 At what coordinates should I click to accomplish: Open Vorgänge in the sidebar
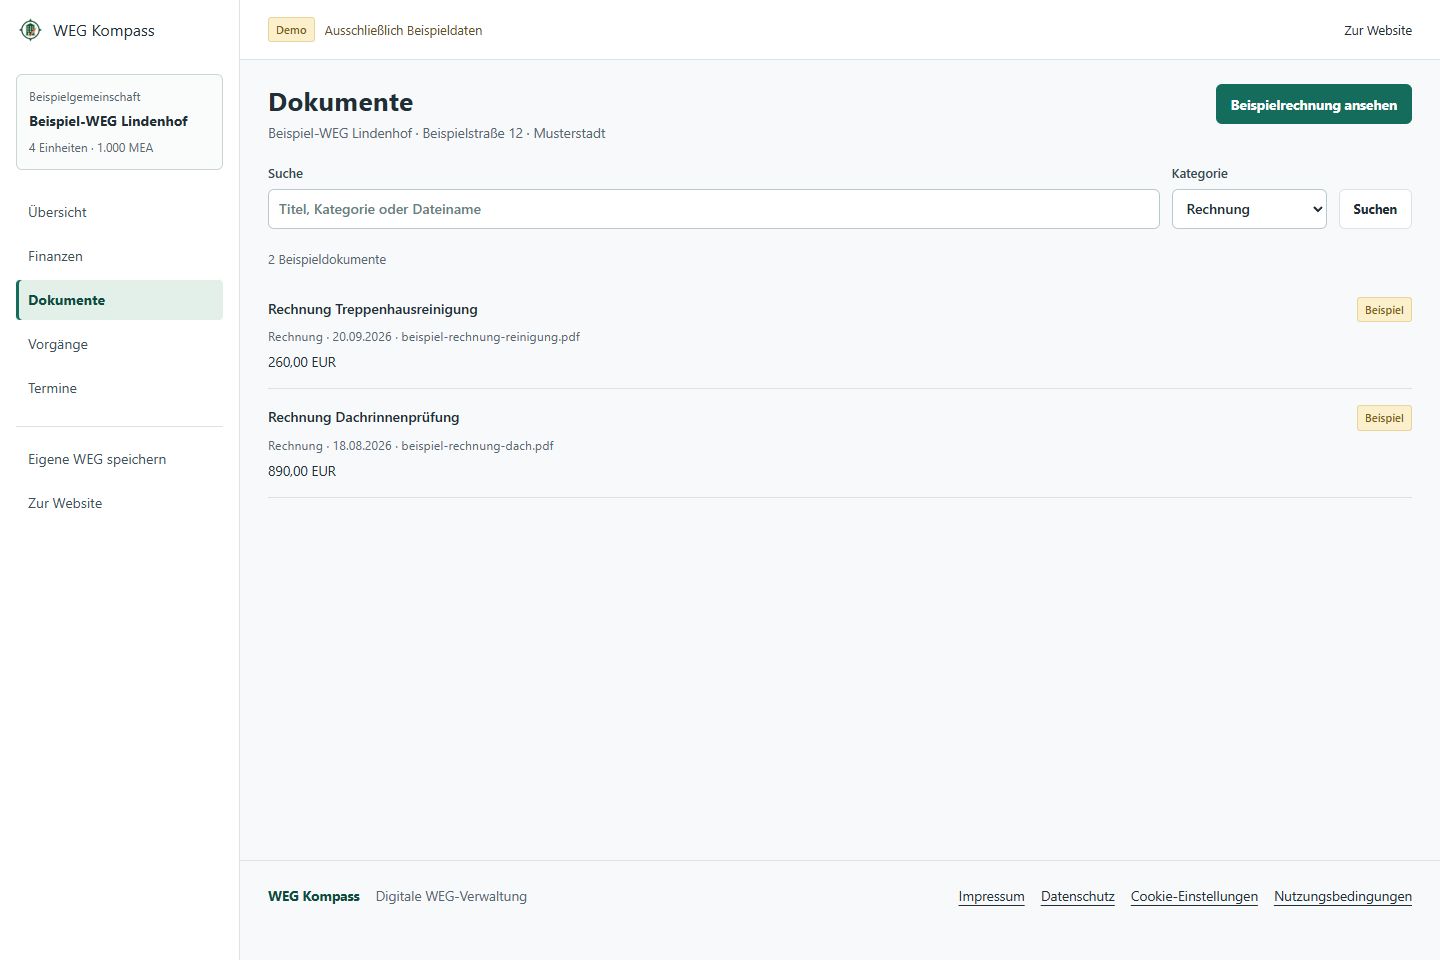119,344
